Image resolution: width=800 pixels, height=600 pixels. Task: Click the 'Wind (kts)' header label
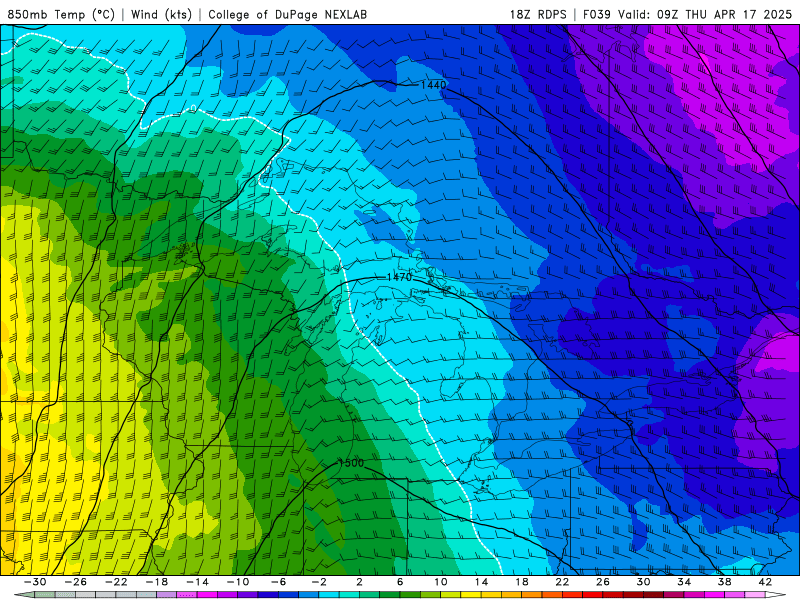click(161, 14)
